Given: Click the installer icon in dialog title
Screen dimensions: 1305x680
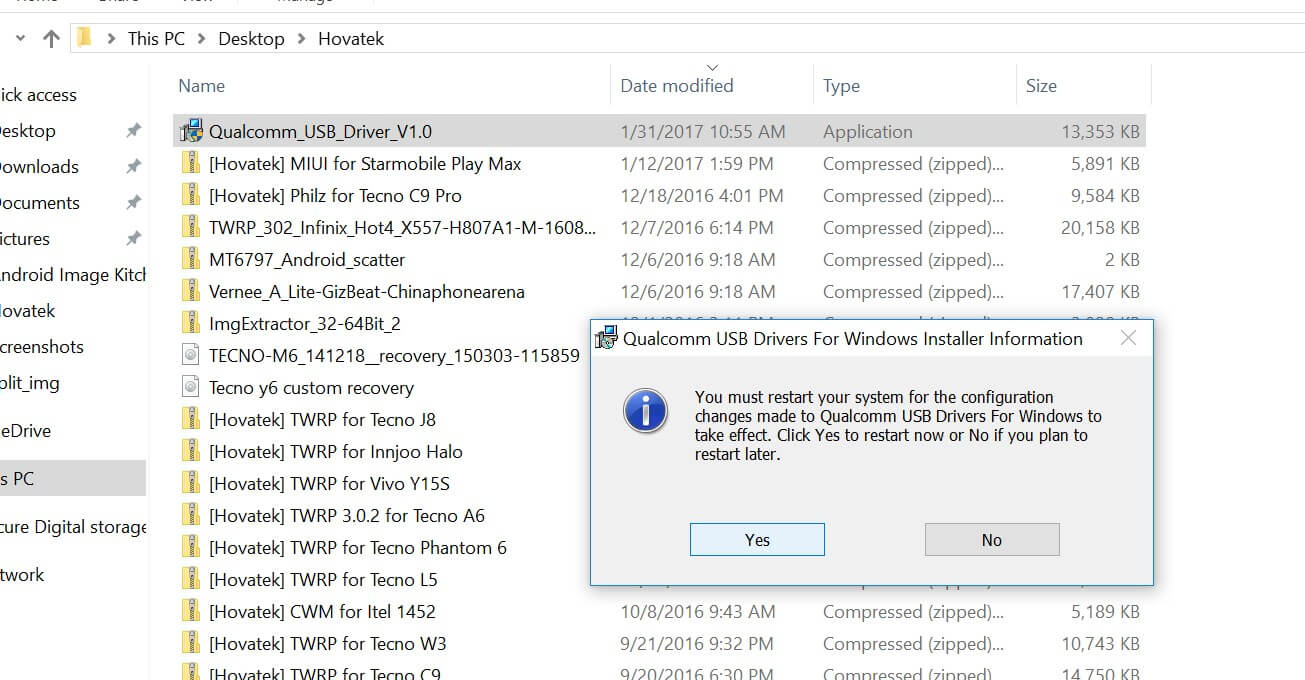Looking at the screenshot, I should coord(606,338).
